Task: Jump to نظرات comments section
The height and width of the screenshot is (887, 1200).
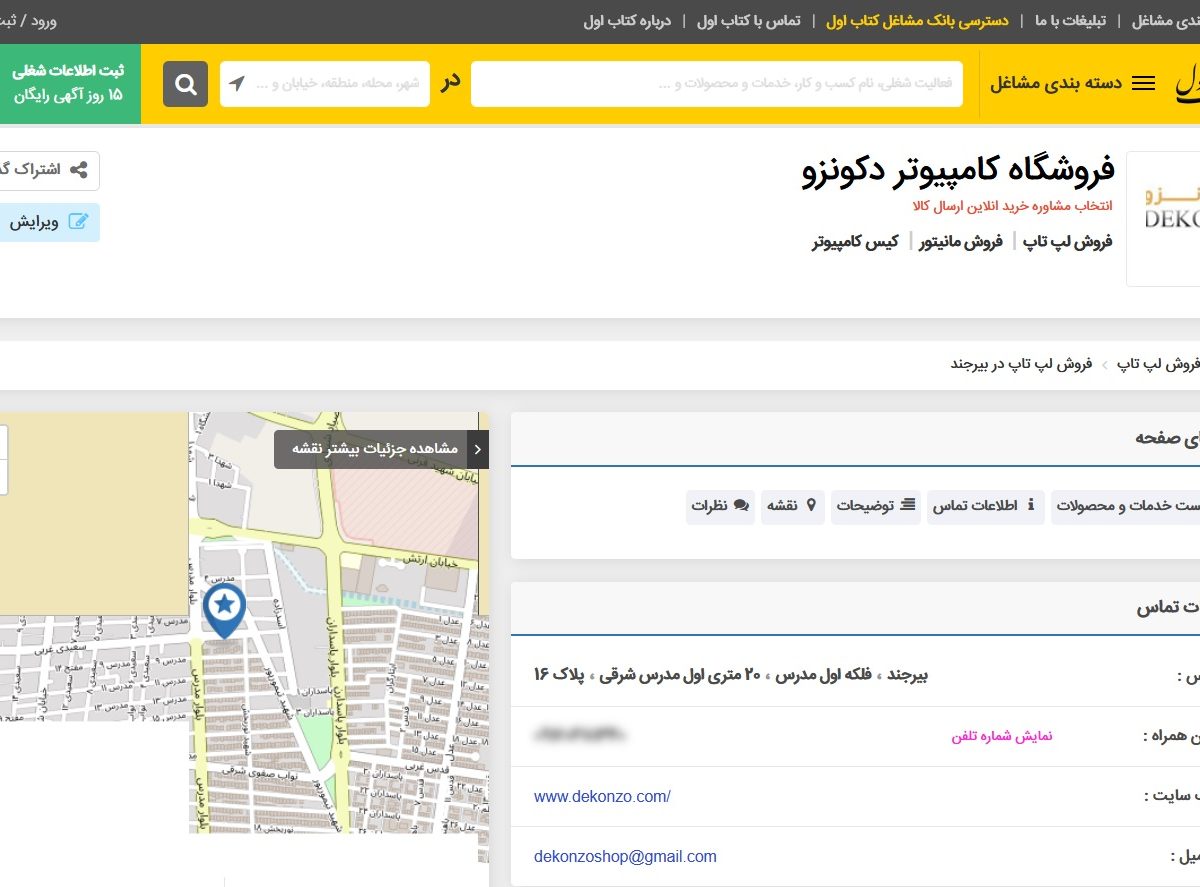Action: tap(720, 506)
